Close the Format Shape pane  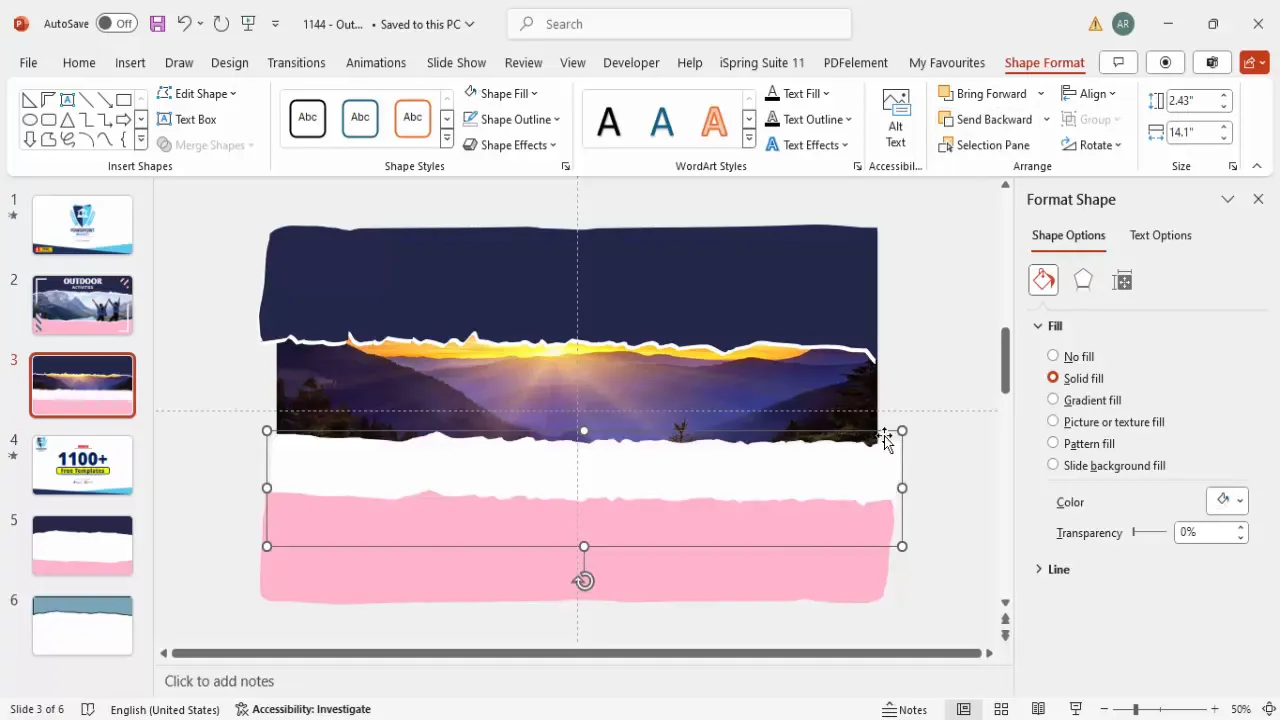[x=1258, y=199]
